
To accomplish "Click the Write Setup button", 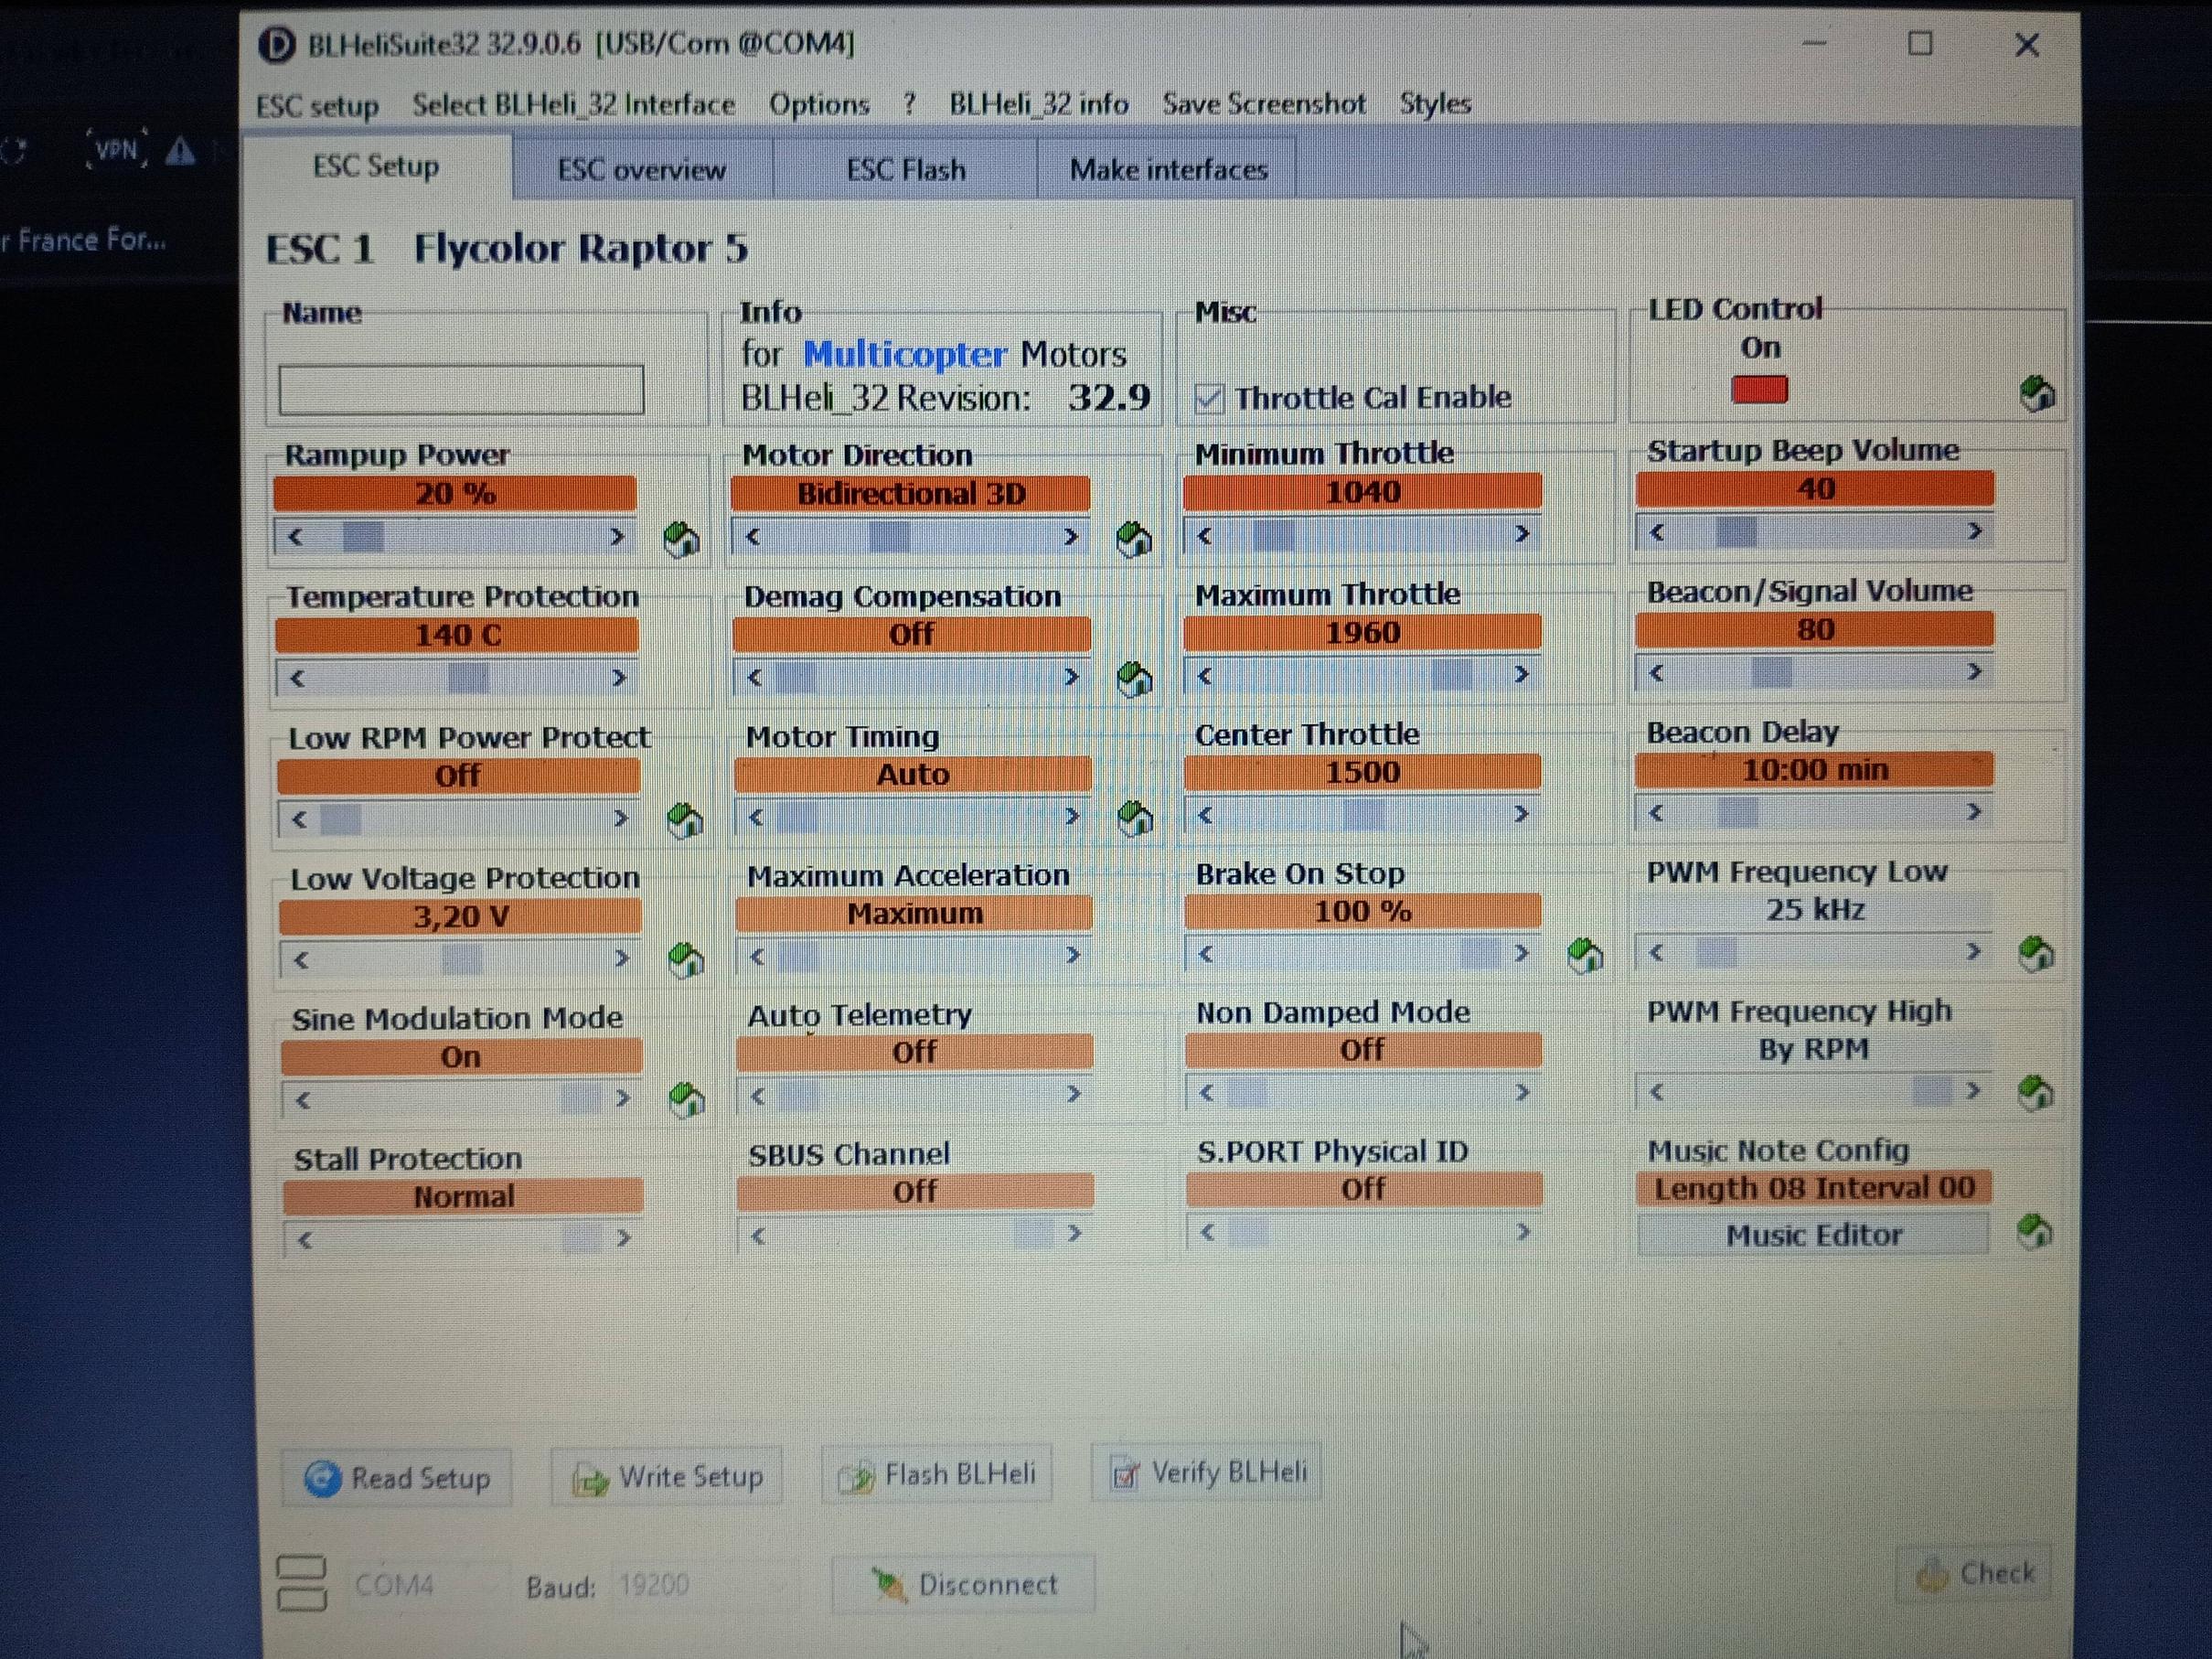I will (x=667, y=1476).
